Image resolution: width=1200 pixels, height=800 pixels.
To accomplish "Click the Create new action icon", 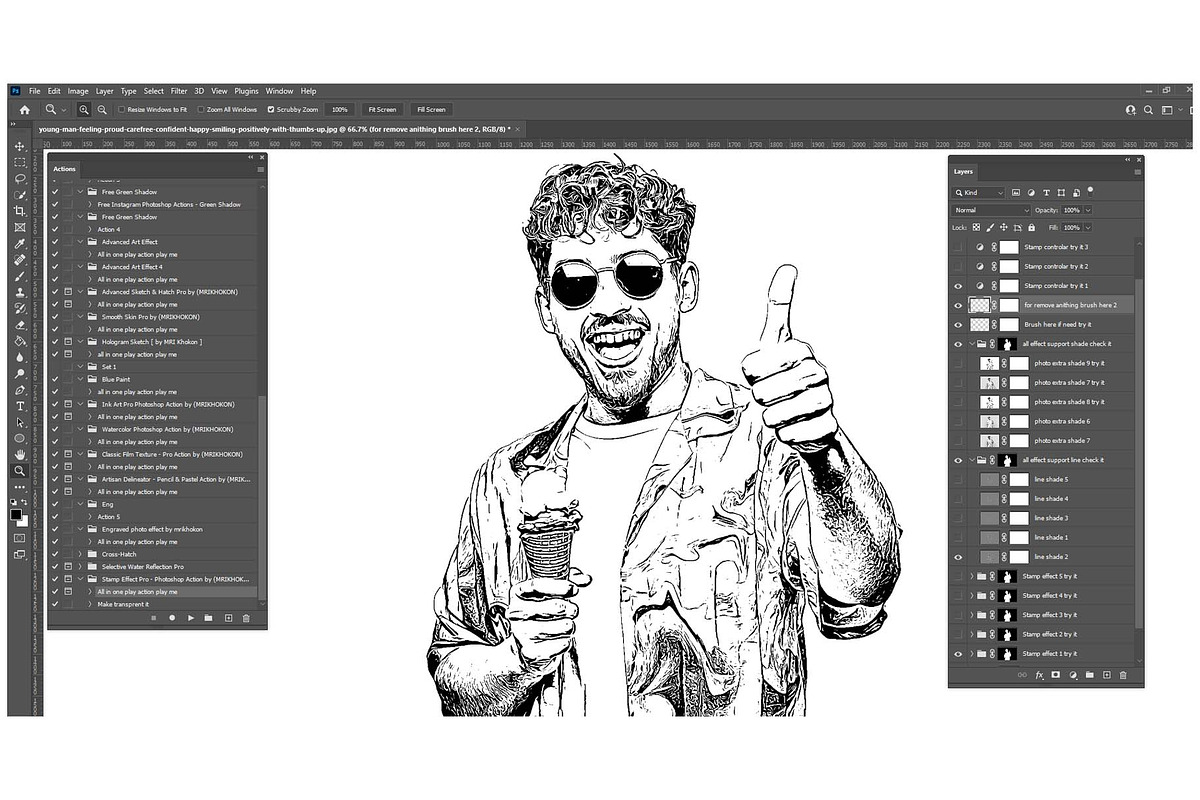I will tap(228, 618).
